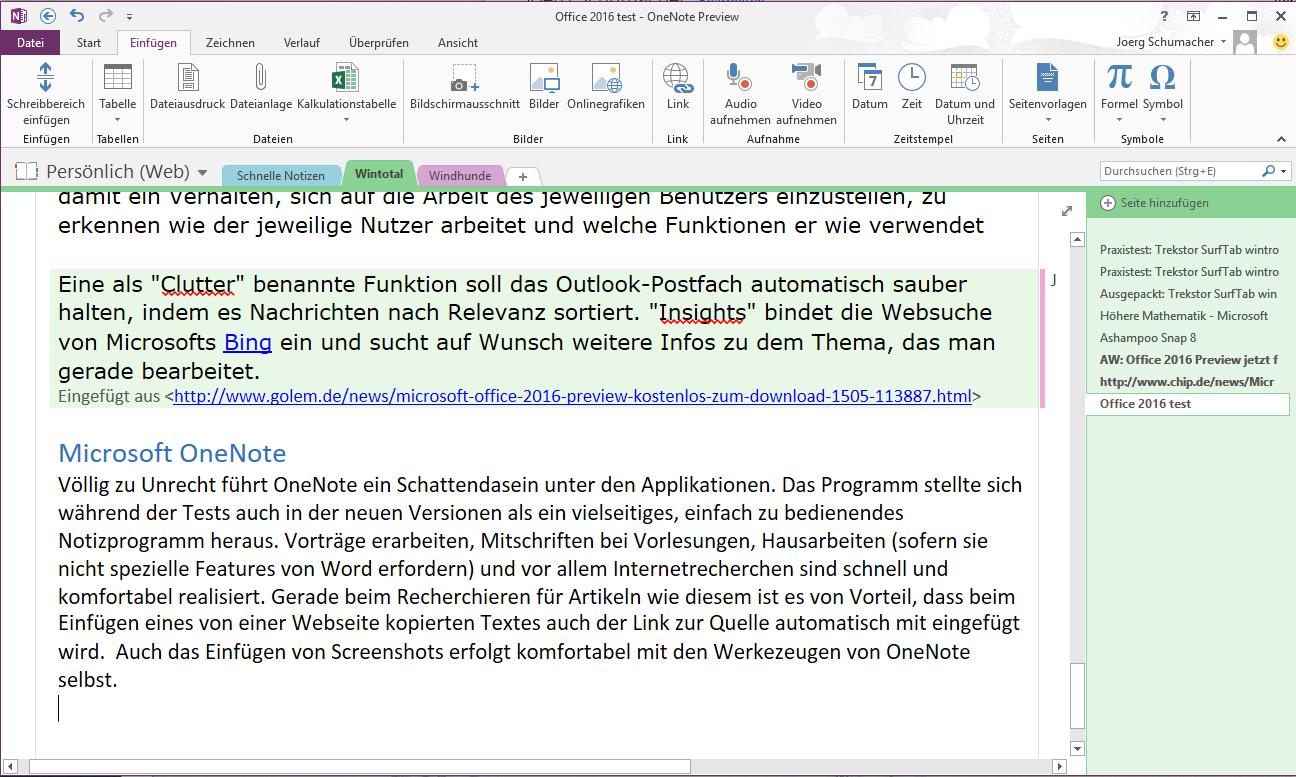This screenshot has width=1296, height=777.
Task: Expand the Tabelle dropdown arrow
Action: pos(118,120)
